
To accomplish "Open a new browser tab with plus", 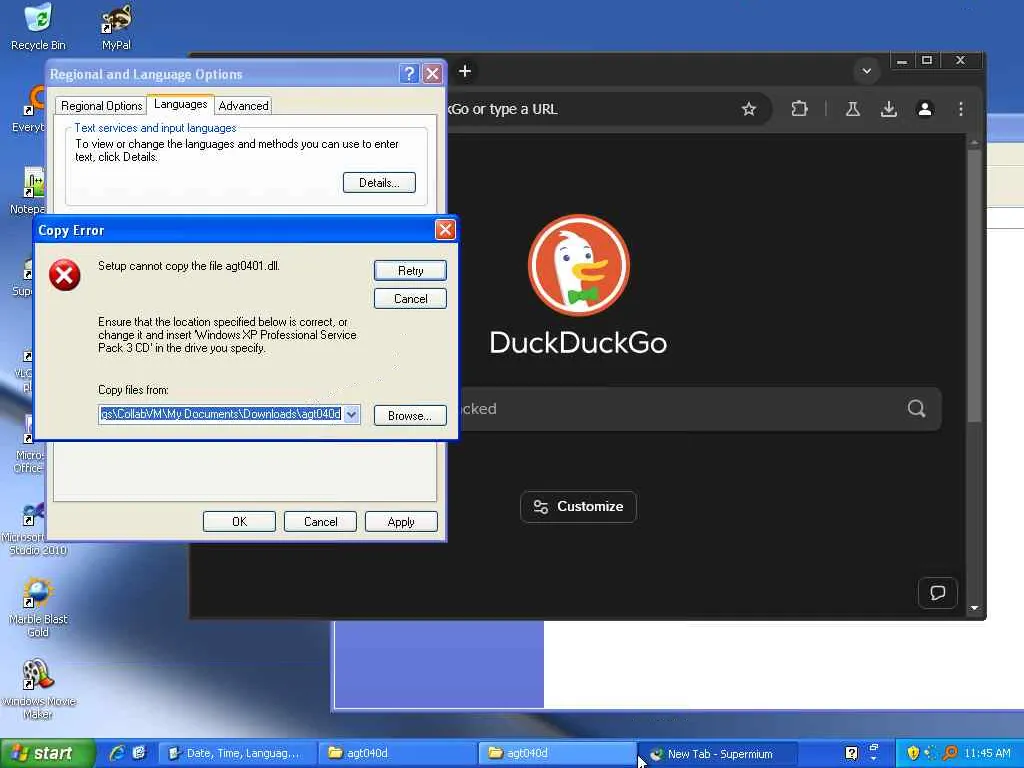I will pos(464,71).
